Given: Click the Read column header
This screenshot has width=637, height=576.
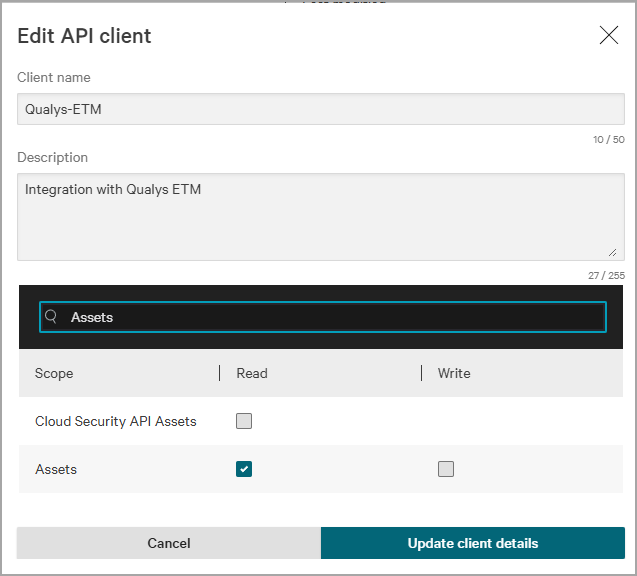Looking at the screenshot, I should pos(252,373).
